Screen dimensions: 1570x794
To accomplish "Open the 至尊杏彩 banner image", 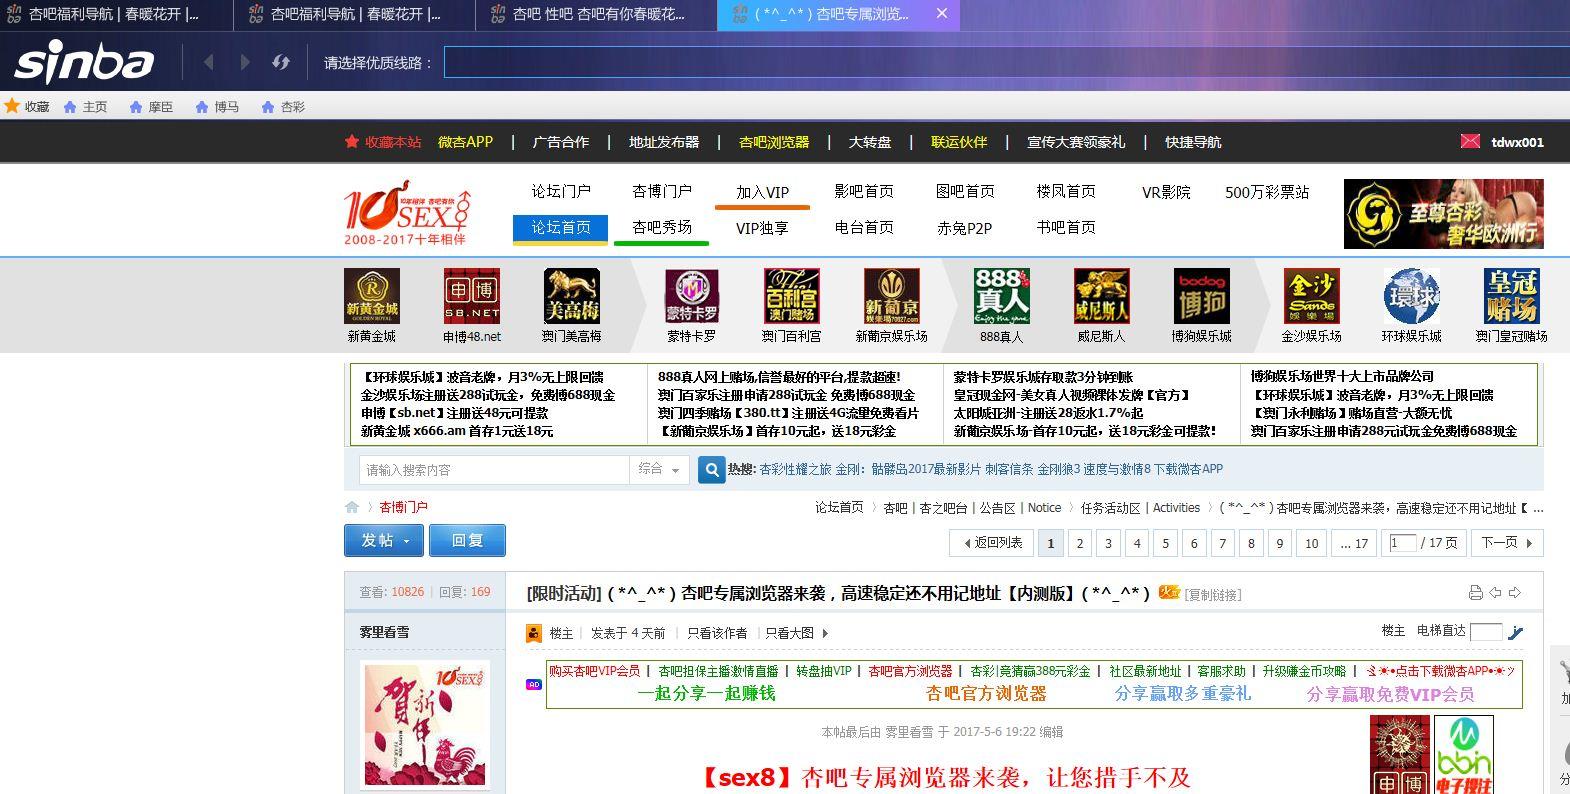I will coord(1444,214).
